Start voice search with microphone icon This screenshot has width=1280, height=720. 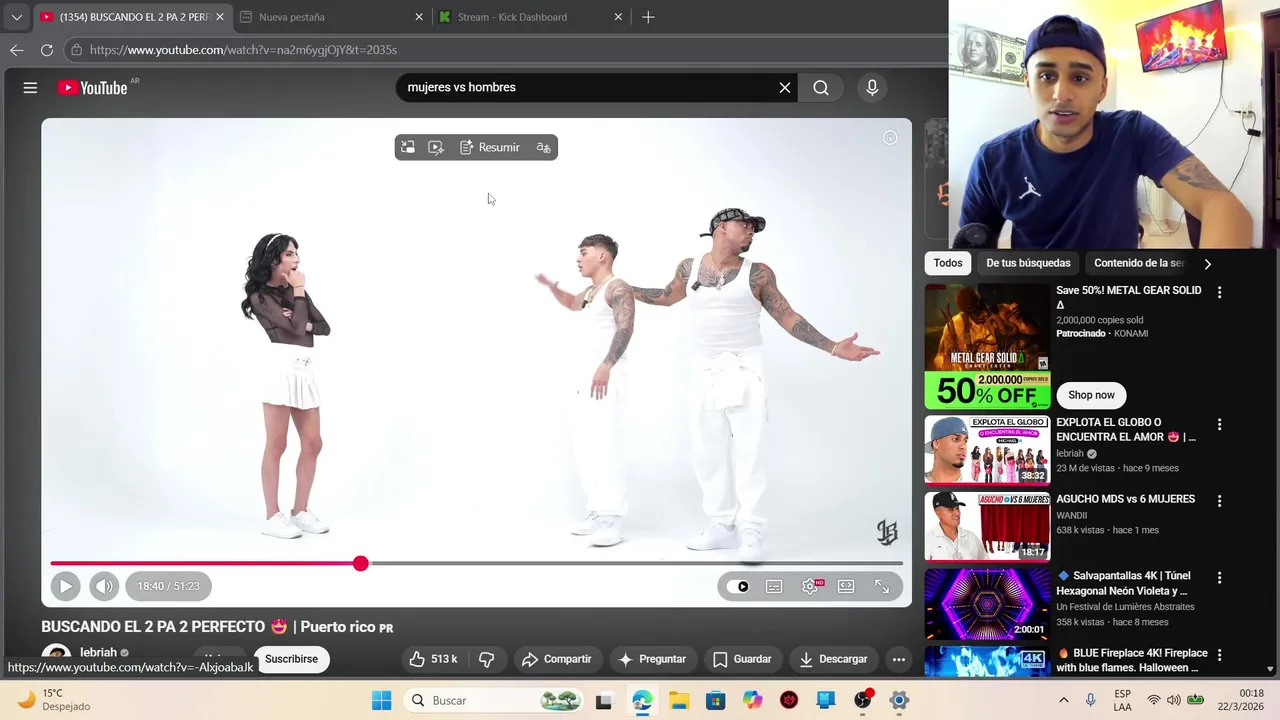pos(872,88)
